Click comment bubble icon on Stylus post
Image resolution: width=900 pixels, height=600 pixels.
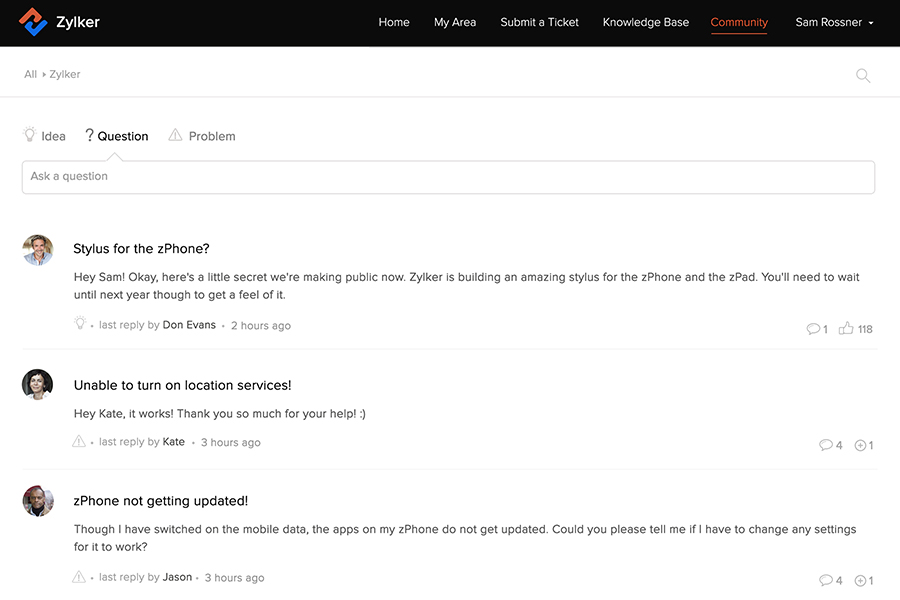812,328
